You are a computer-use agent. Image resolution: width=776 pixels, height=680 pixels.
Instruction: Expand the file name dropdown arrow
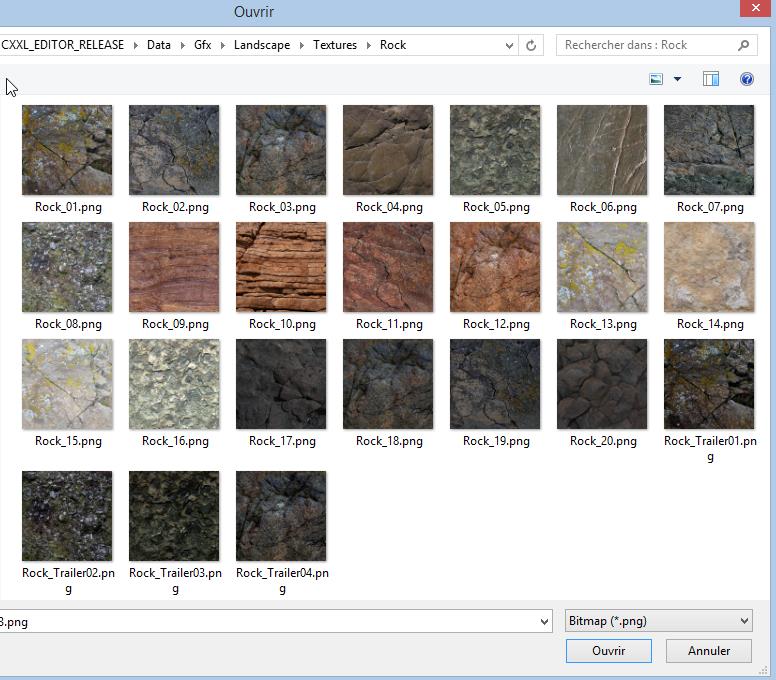click(x=544, y=622)
